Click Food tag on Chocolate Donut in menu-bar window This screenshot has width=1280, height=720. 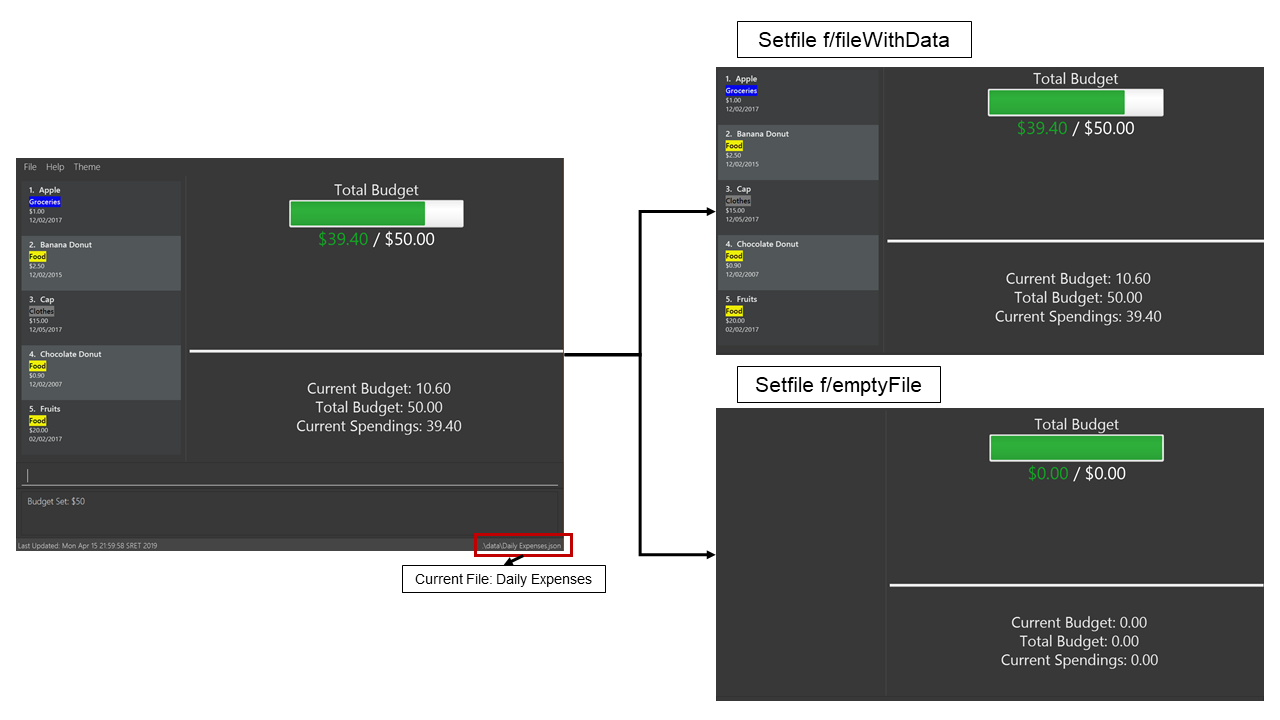[37, 366]
